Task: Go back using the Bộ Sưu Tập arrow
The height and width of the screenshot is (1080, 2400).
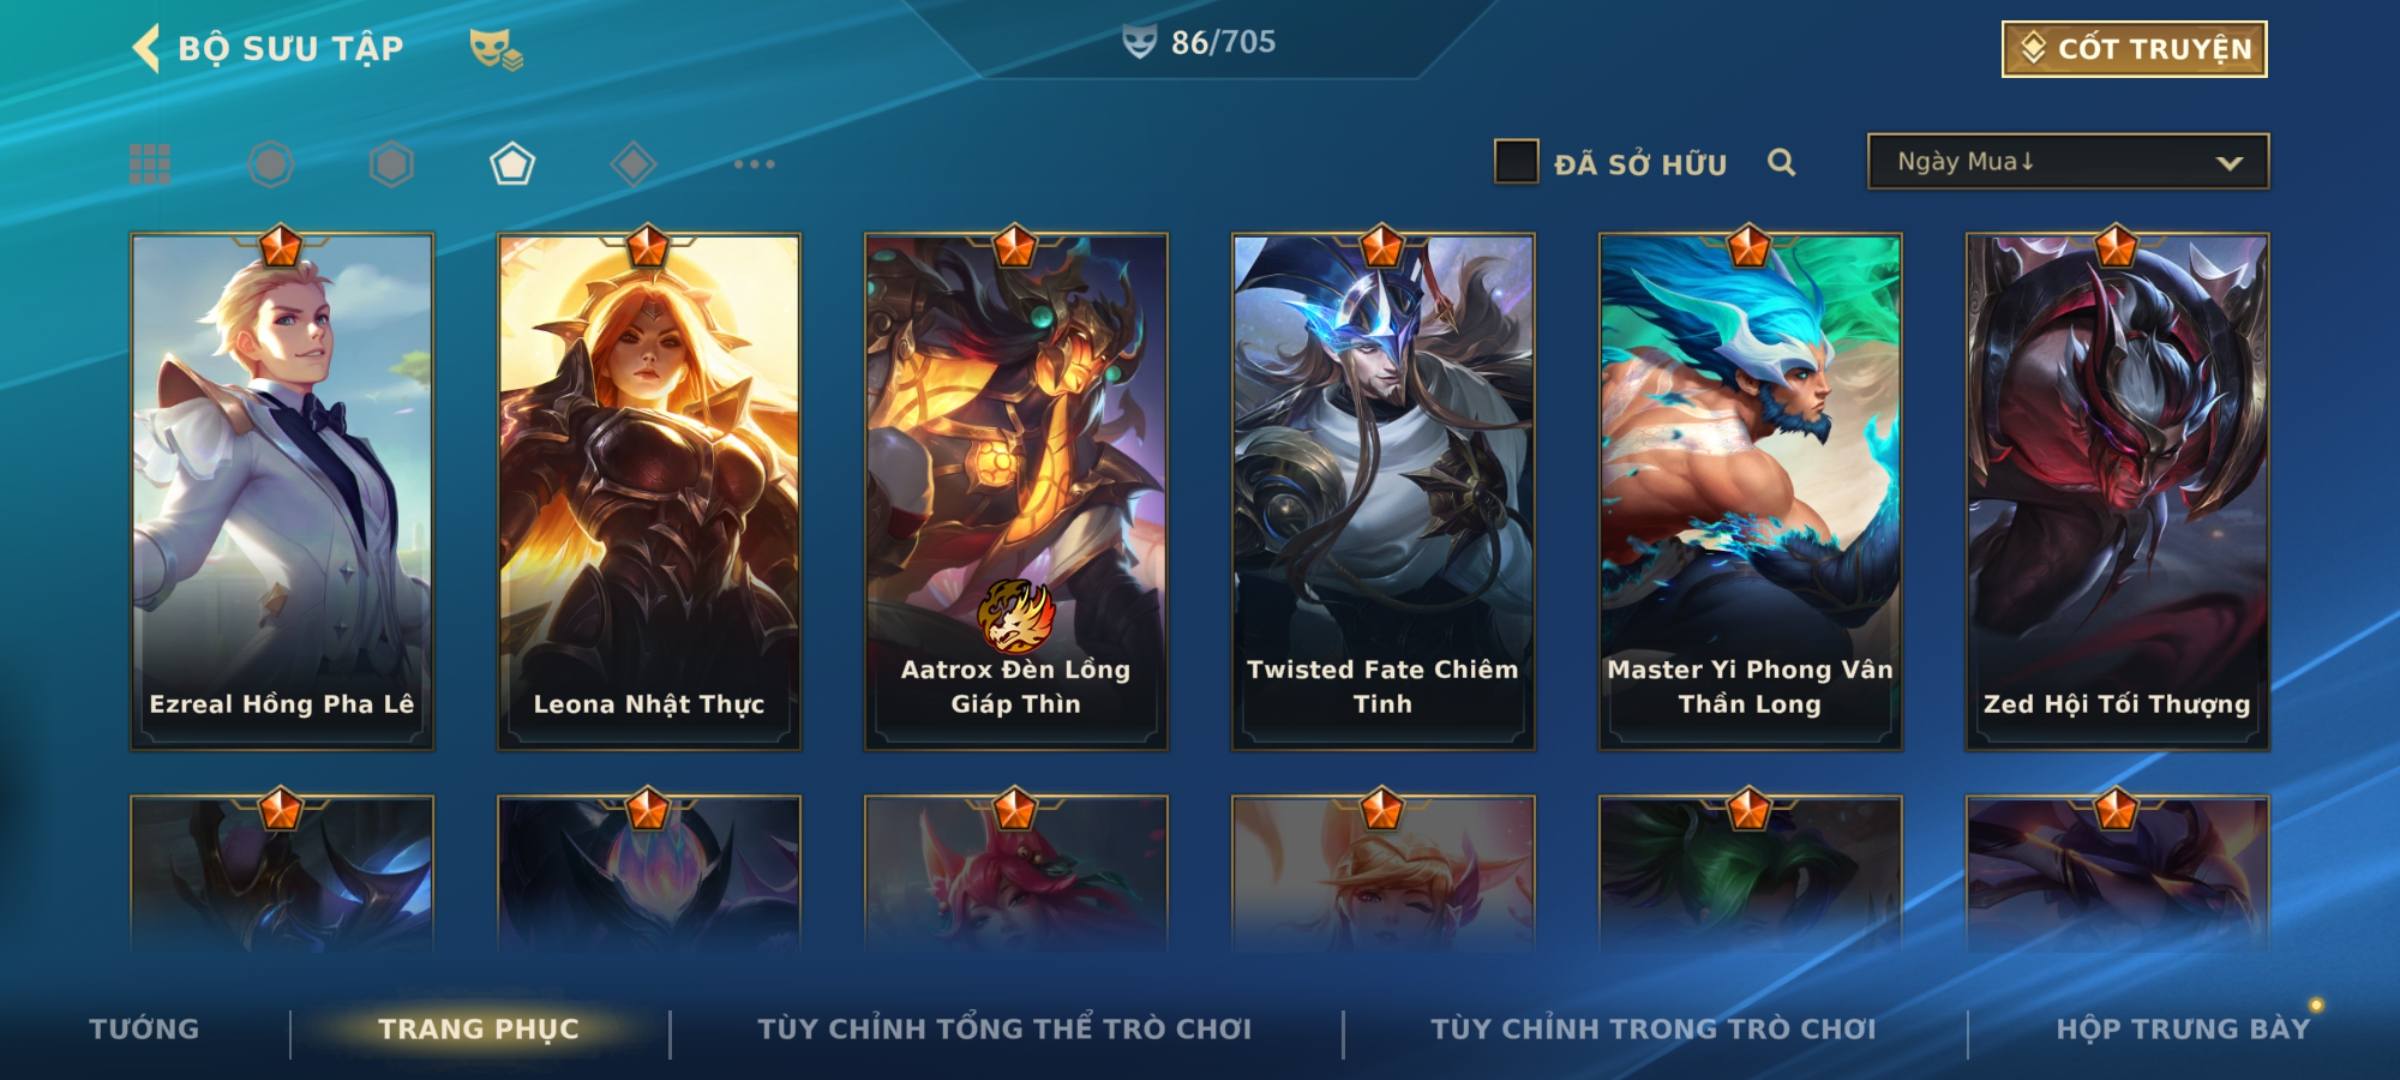Action: (146, 48)
